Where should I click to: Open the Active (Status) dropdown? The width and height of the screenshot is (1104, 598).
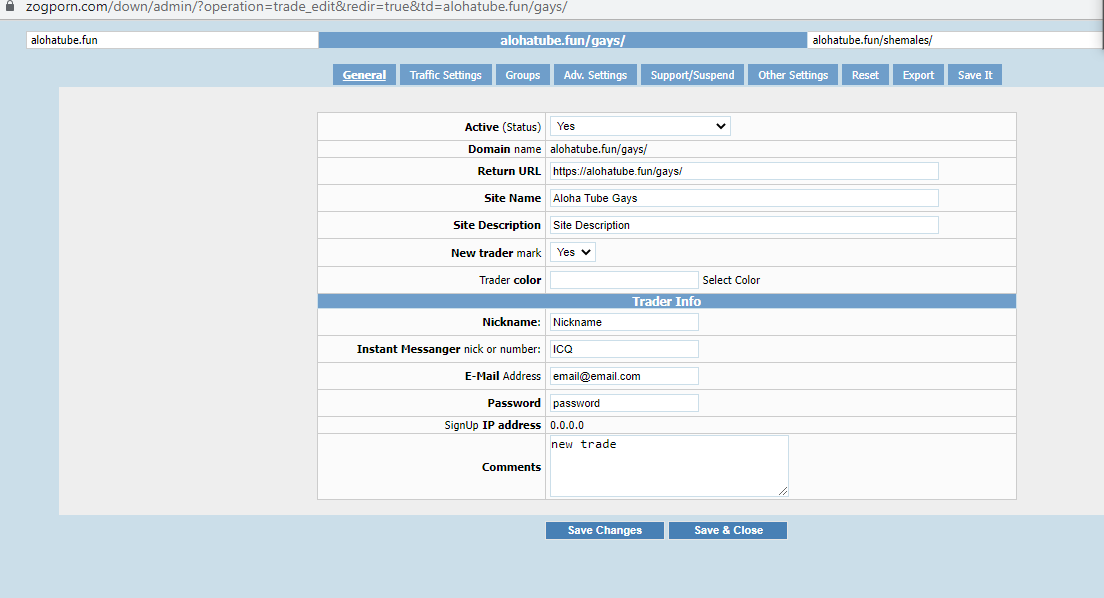[640, 126]
